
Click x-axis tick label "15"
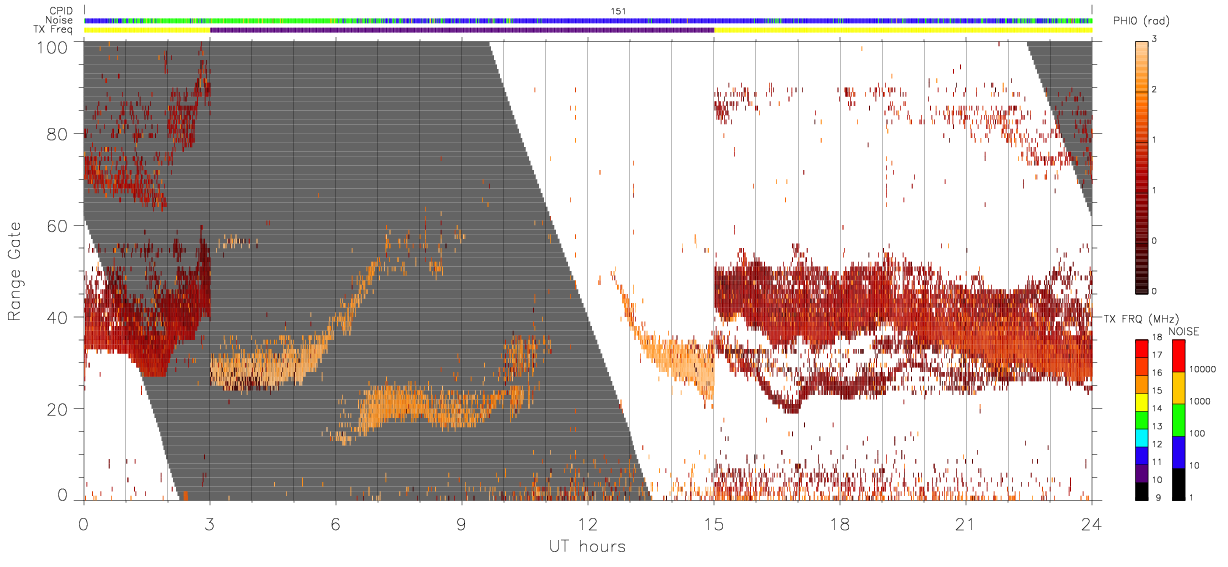click(x=713, y=523)
